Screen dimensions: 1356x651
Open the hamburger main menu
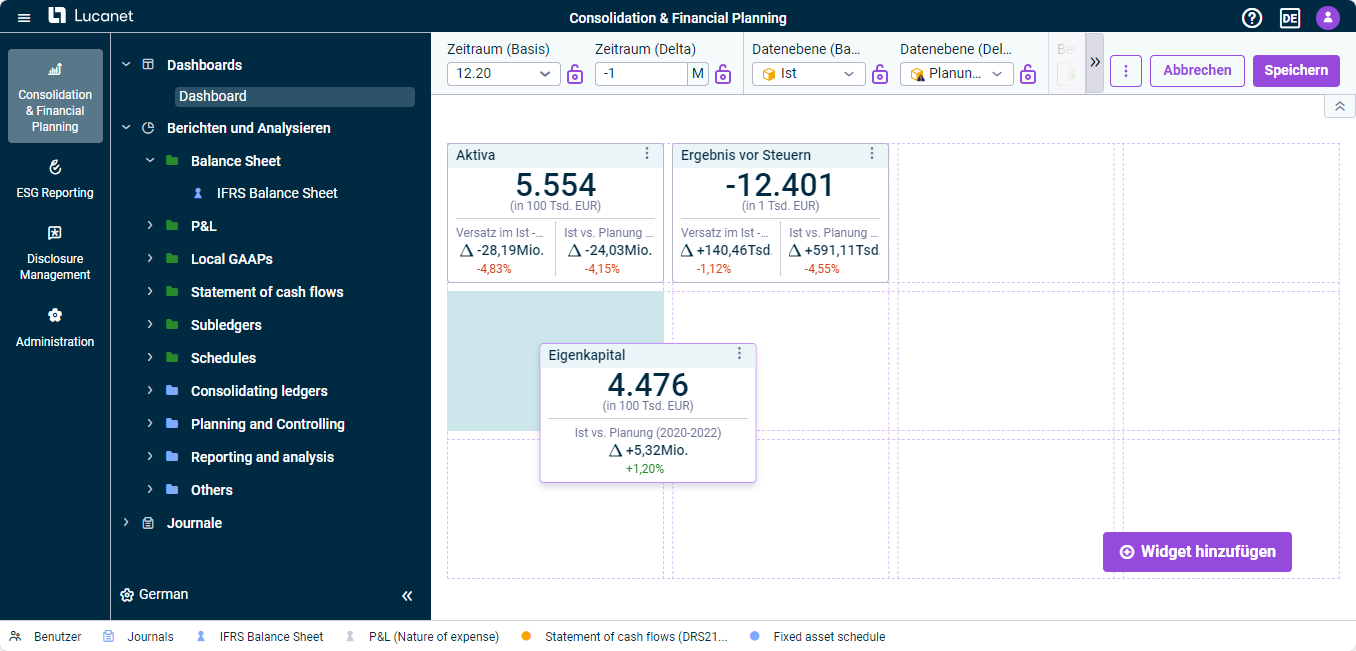[24, 17]
